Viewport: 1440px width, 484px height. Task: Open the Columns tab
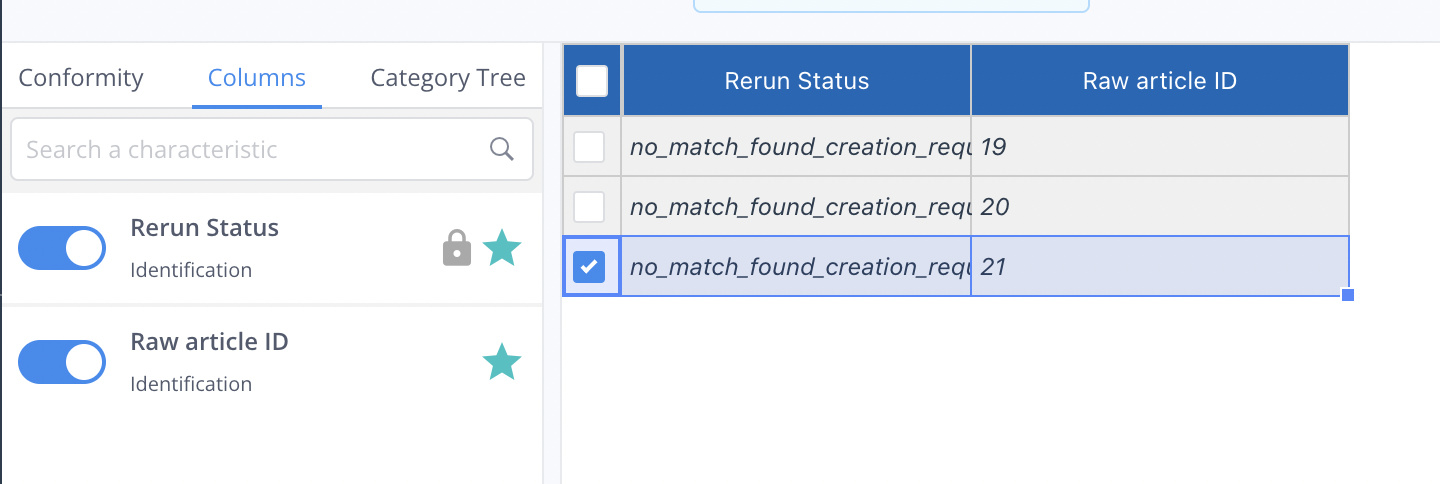click(x=257, y=78)
